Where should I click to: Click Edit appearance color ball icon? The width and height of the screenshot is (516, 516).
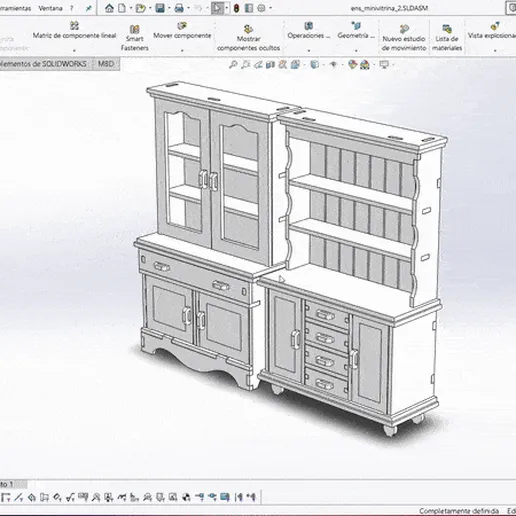(352, 64)
